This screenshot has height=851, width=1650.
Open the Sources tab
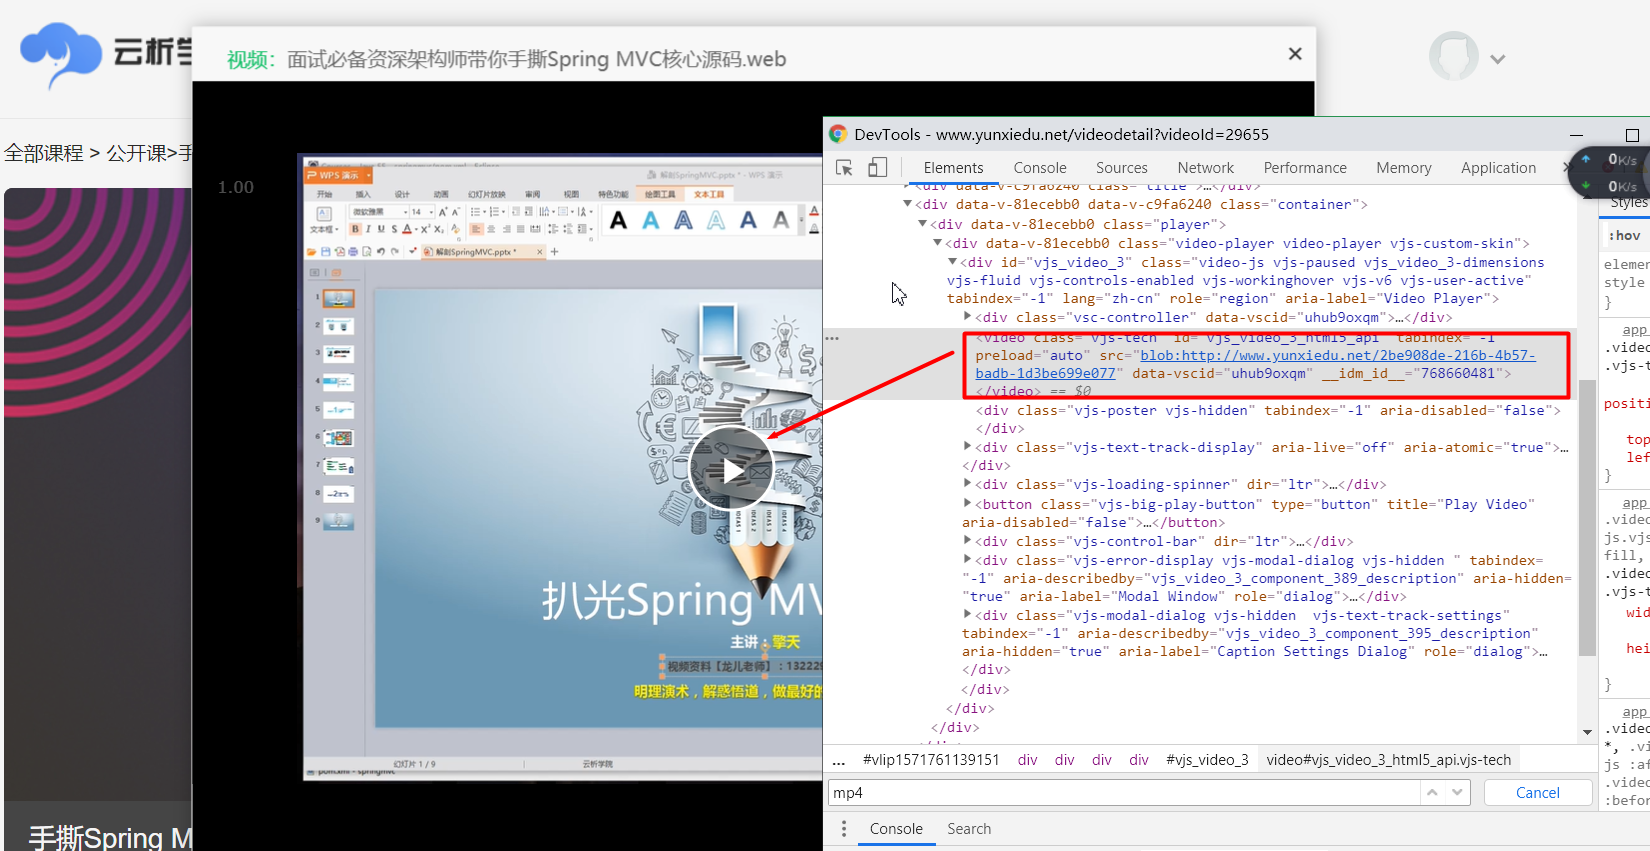[1122, 168]
